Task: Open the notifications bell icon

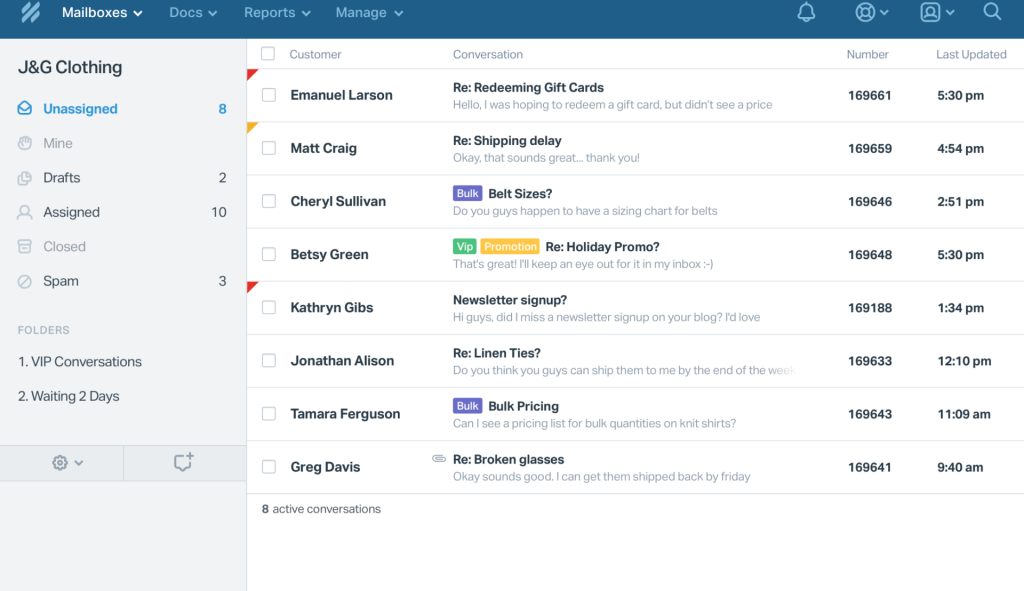Action: tap(806, 12)
